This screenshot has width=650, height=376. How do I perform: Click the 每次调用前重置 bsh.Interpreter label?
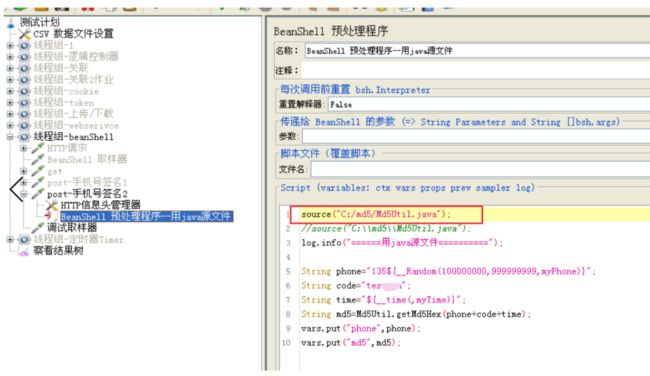pos(355,90)
